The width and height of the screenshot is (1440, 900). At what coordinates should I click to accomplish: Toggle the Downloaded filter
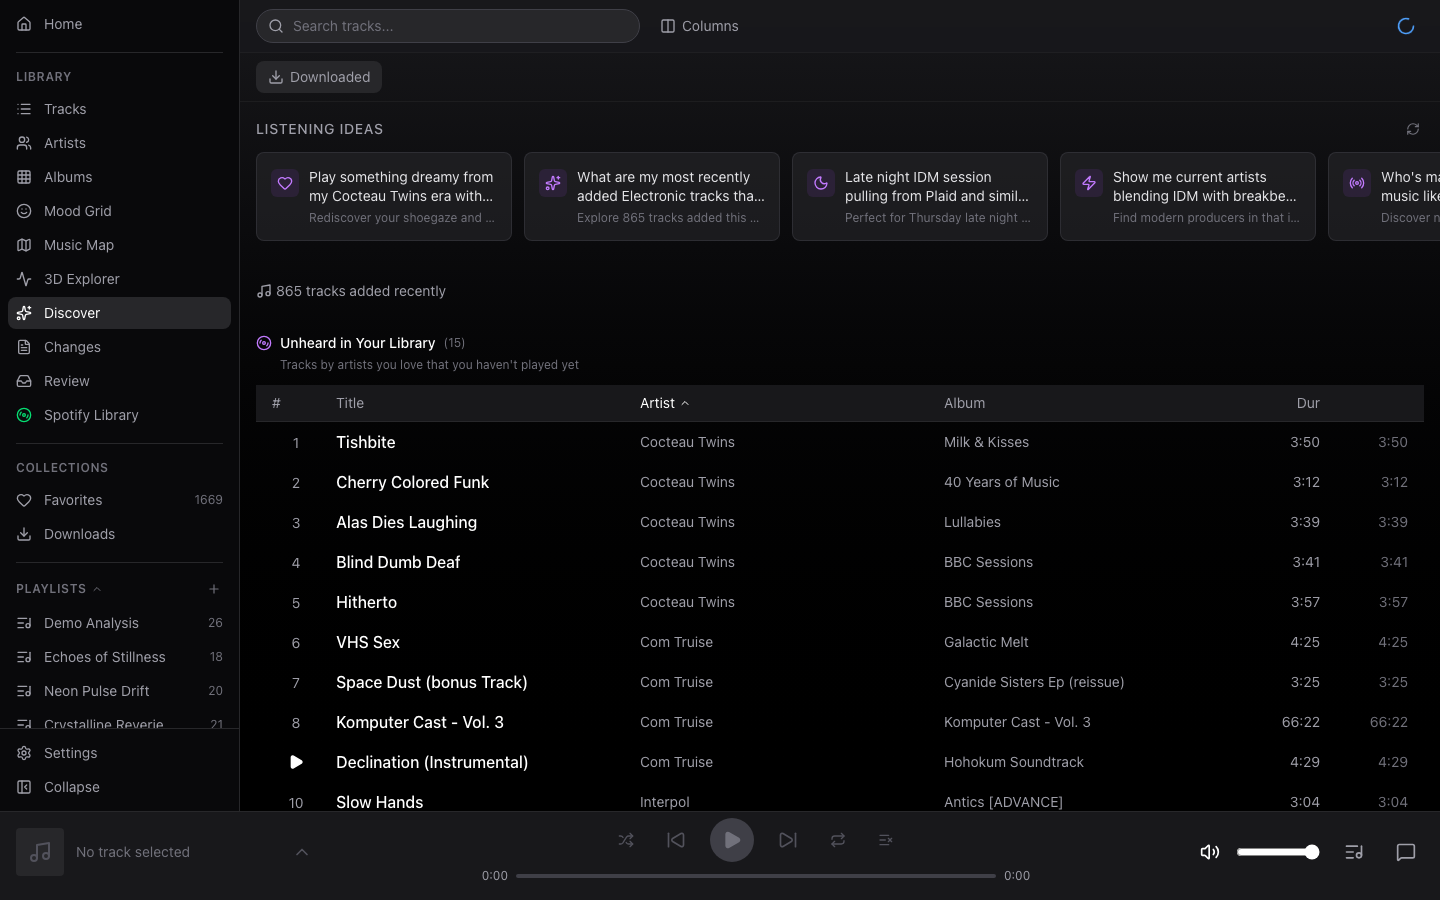pos(319,77)
